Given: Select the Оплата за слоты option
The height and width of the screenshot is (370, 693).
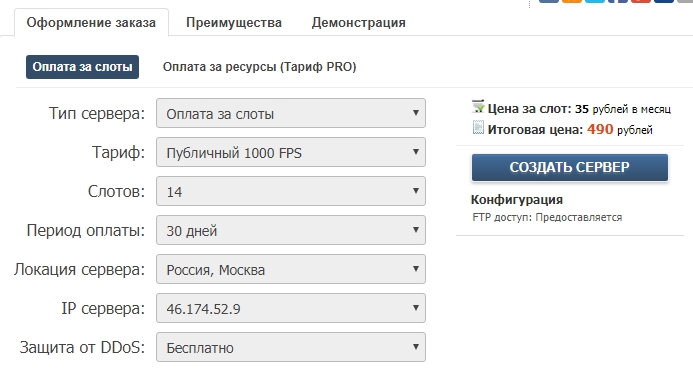Looking at the screenshot, I should [x=82, y=67].
